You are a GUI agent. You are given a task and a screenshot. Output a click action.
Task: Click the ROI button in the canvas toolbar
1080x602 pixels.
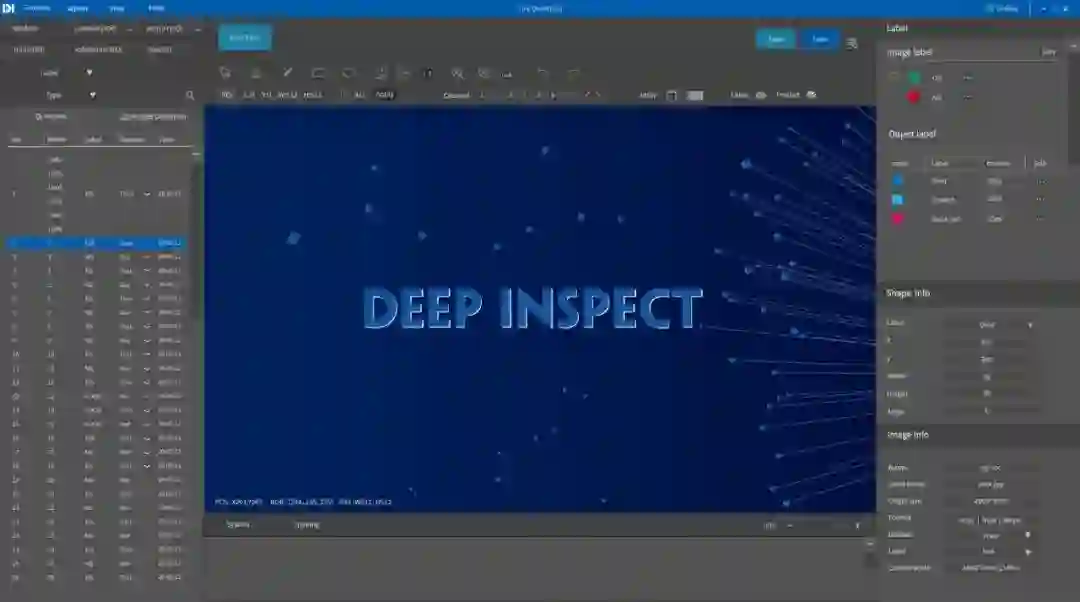tap(227, 95)
